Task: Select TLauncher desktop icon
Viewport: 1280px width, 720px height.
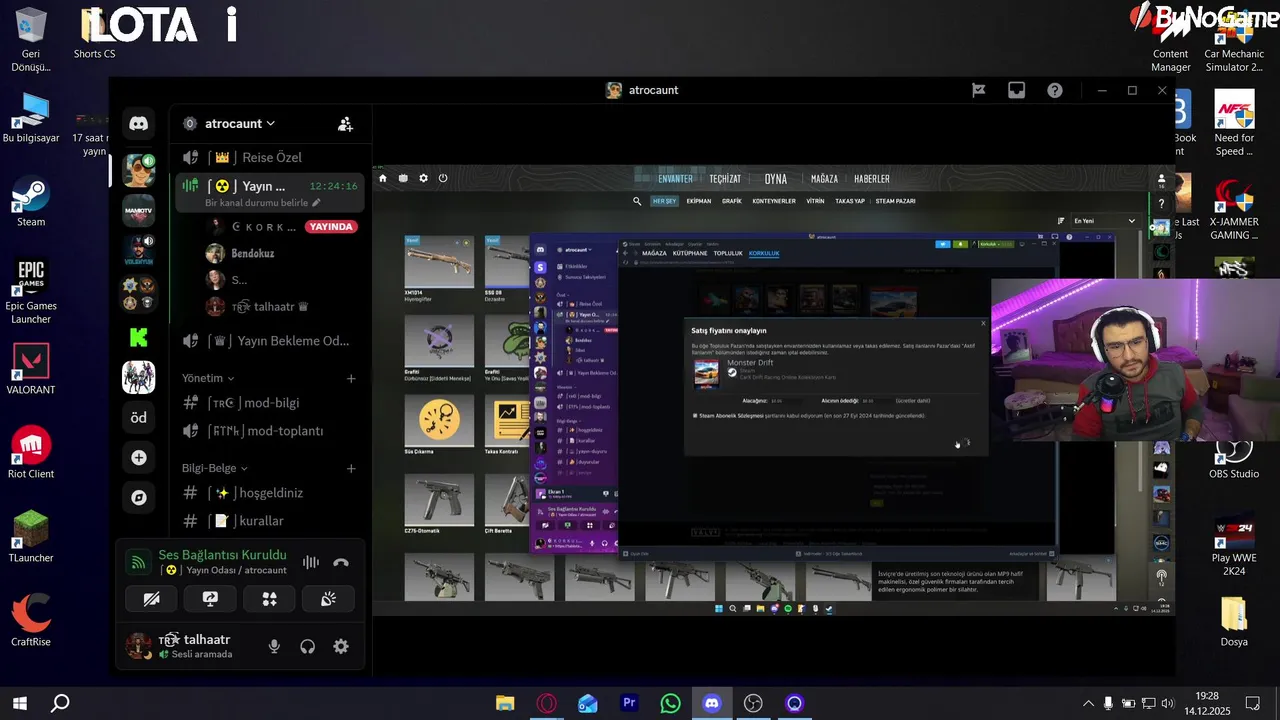Action: pyautogui.click(x=31, y=536)
